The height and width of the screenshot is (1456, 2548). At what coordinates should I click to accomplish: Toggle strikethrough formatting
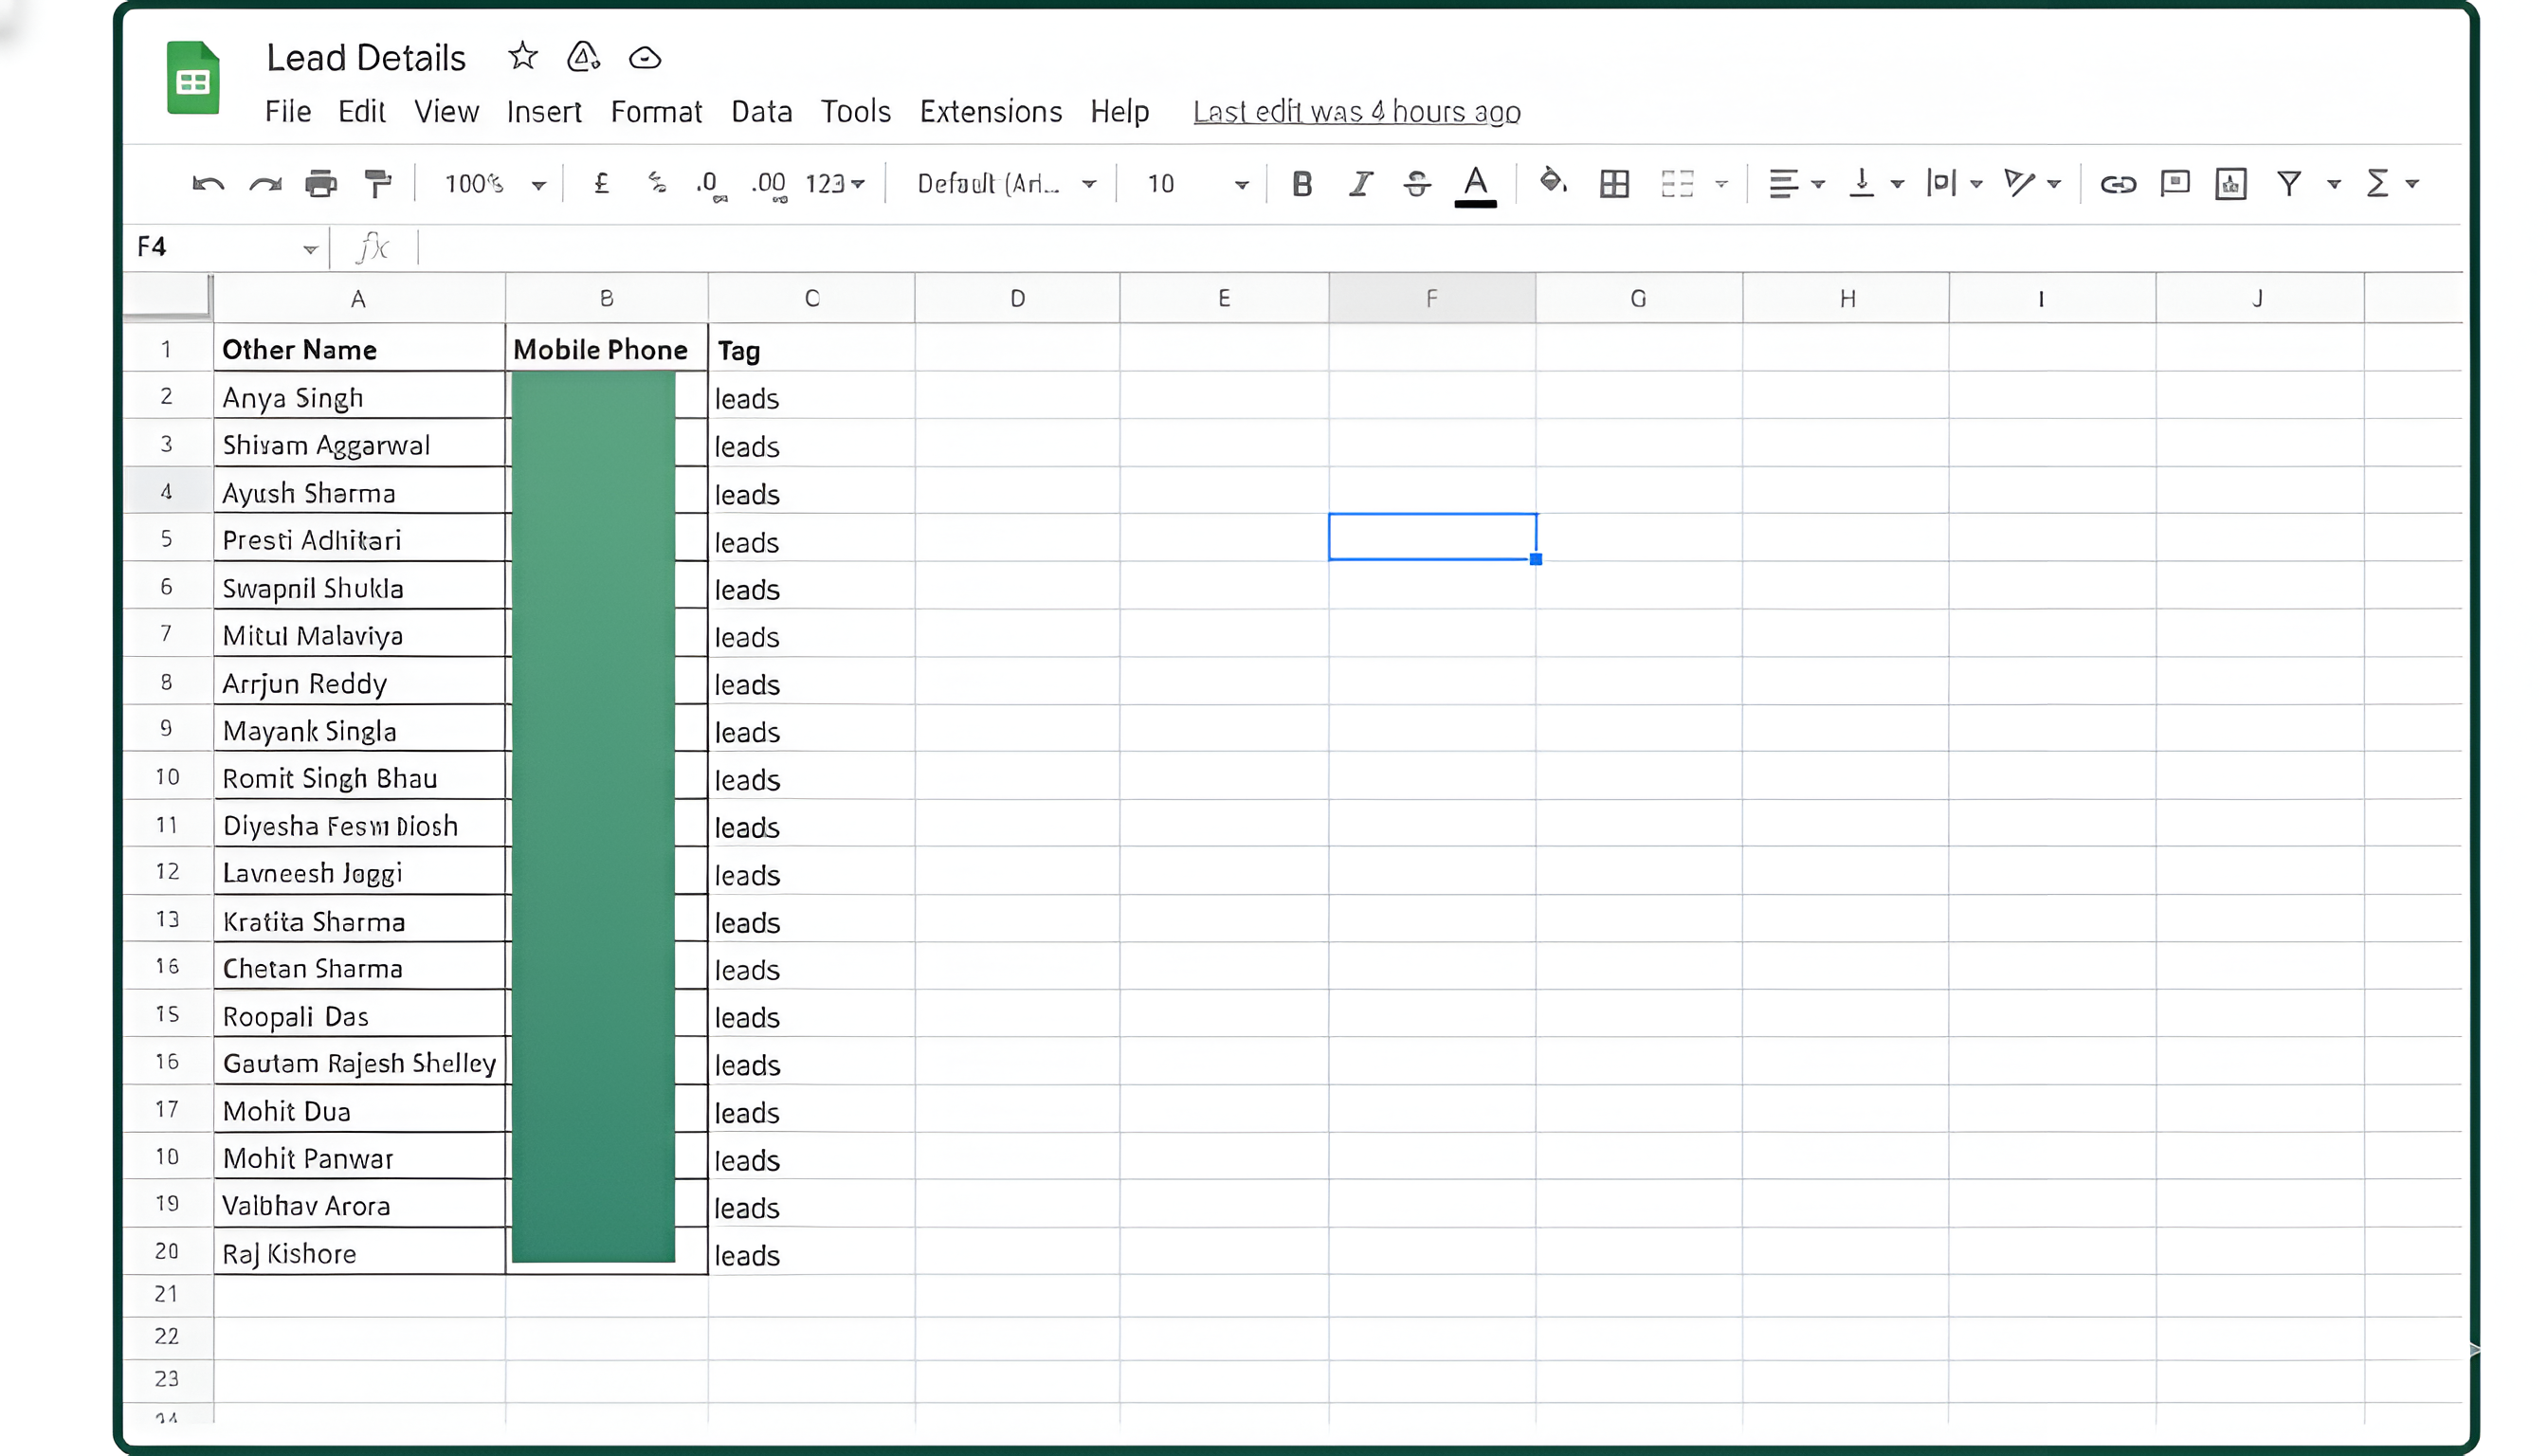click(x=1416, y=184)
